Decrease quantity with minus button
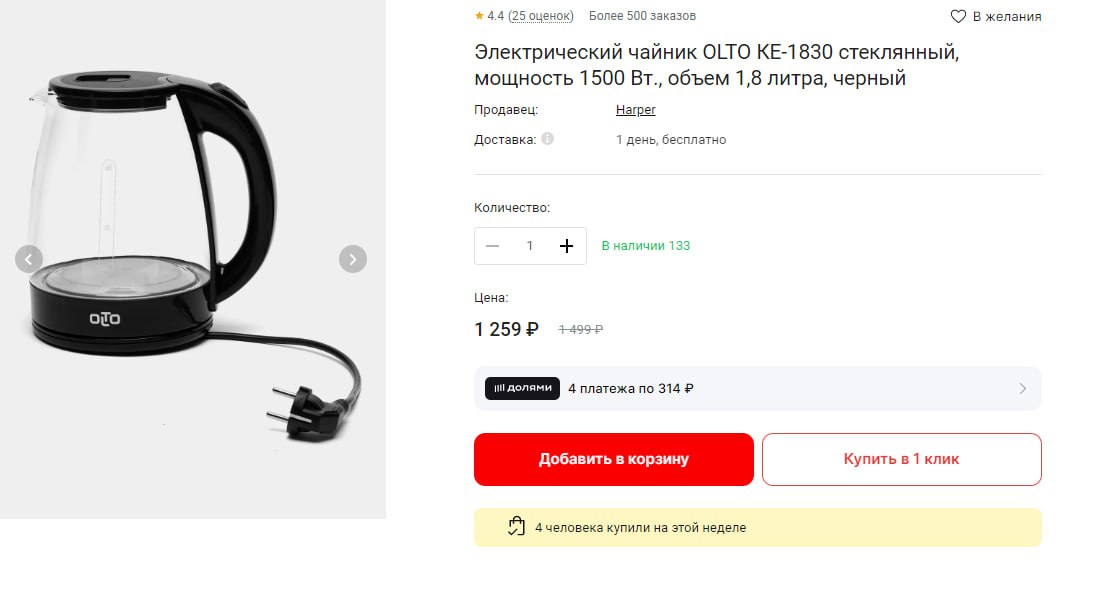The width and height of the screenshot is (1098, 598). pyautogui.click(x=492, y=246)
